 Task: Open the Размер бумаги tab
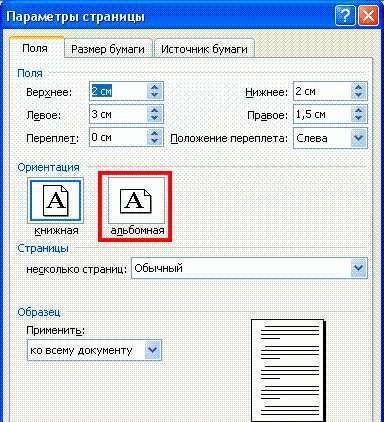click(x=108, y=49)
